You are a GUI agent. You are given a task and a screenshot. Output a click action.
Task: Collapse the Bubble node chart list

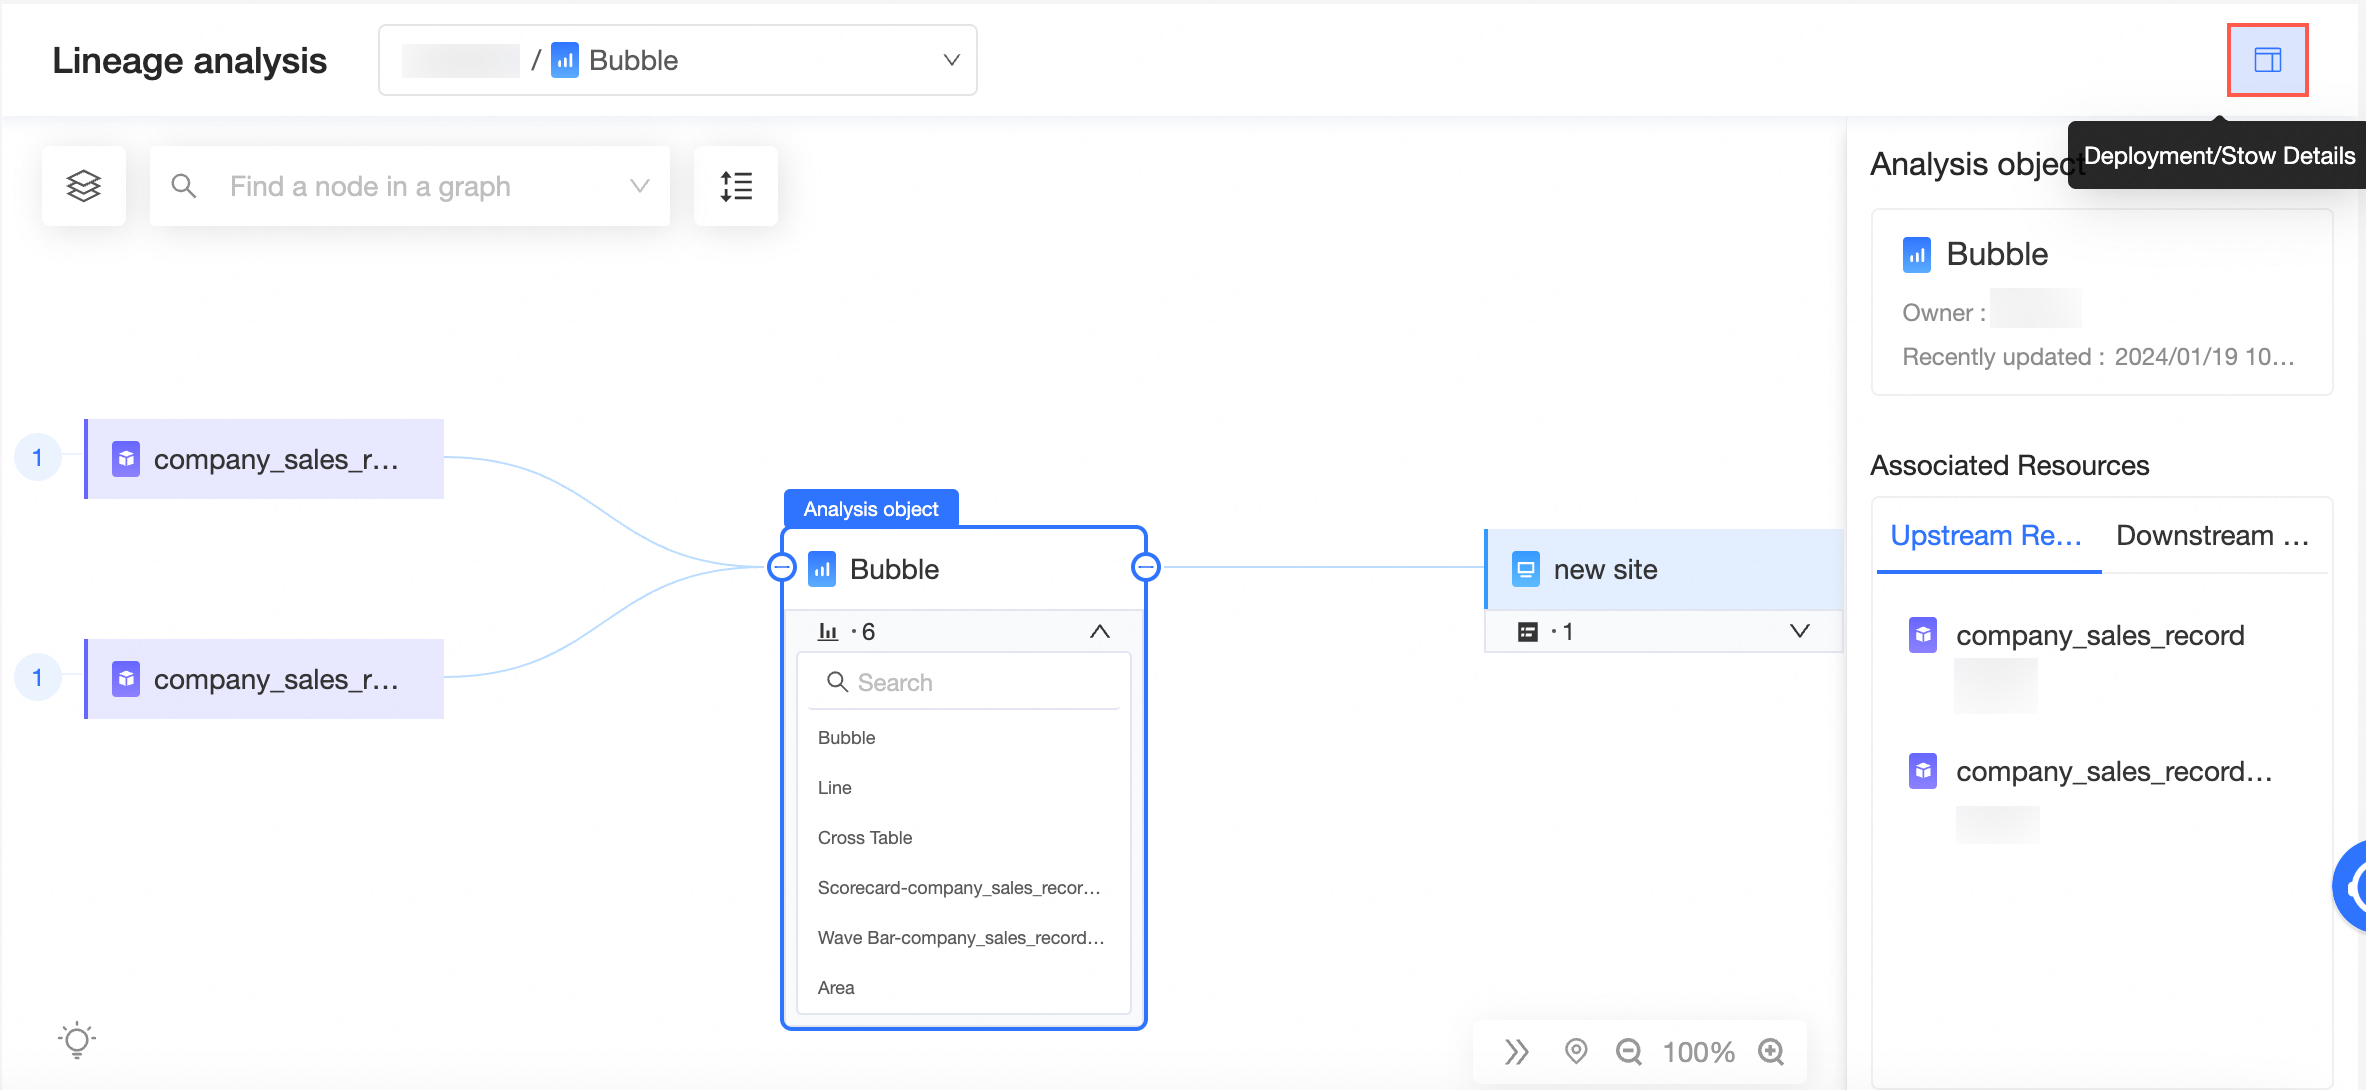(x=1099, y=631)
